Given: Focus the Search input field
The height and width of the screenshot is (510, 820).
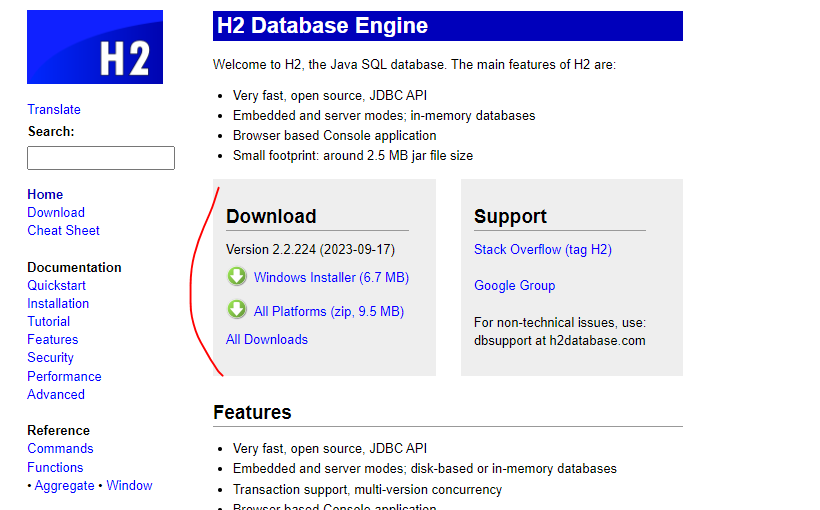Looking at the screenshot, I should 101,158.
